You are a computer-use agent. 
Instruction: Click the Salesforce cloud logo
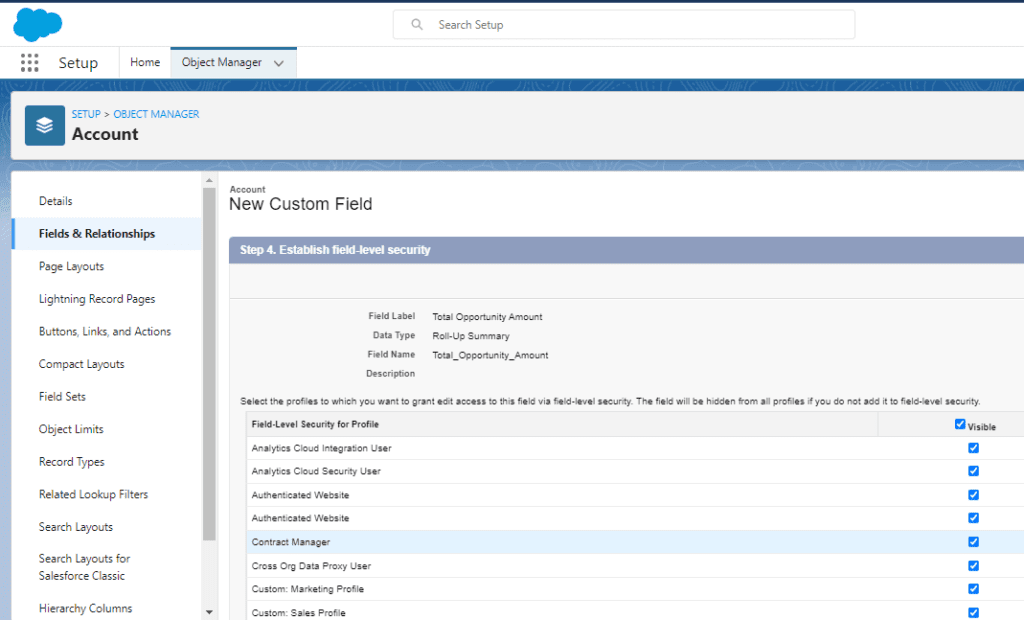(37, 25)
